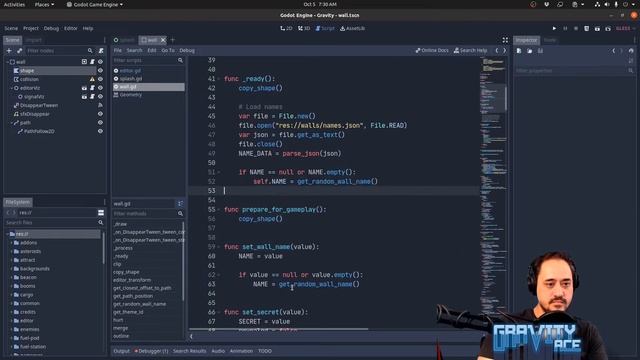Toggle visibility of PathFollow2D node
The width and height of the screenshot is (640, 360).
click(x=100, y=131)
